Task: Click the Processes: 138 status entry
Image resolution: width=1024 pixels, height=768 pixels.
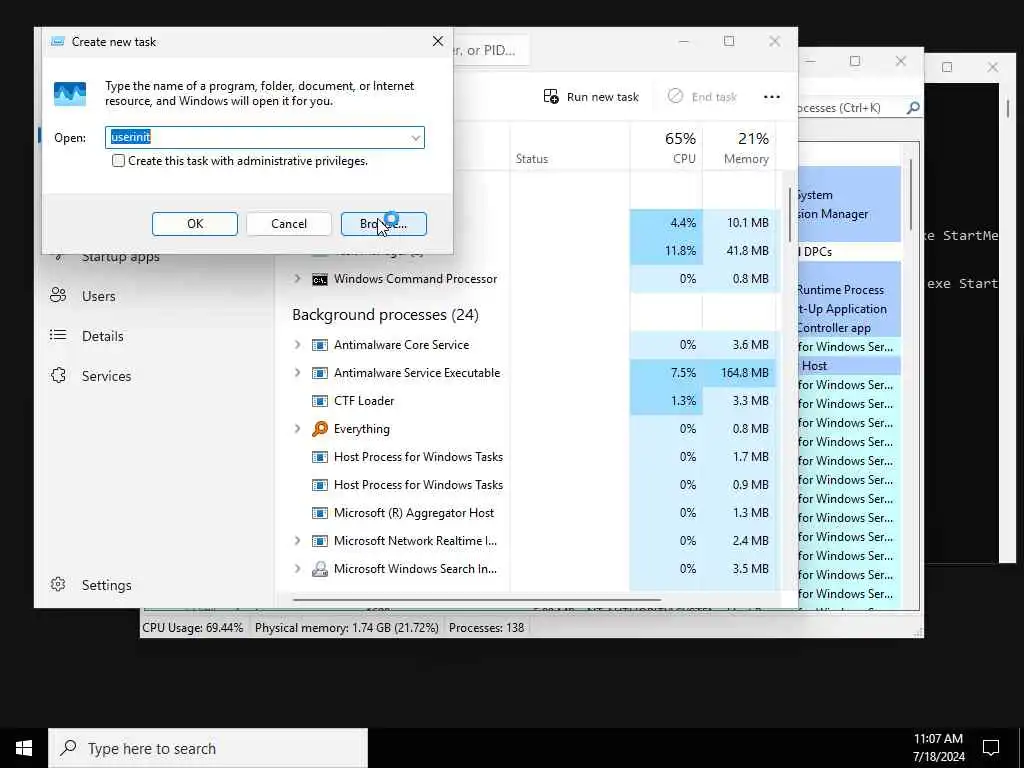Action: pyautogui.click(x=487, y=628)
